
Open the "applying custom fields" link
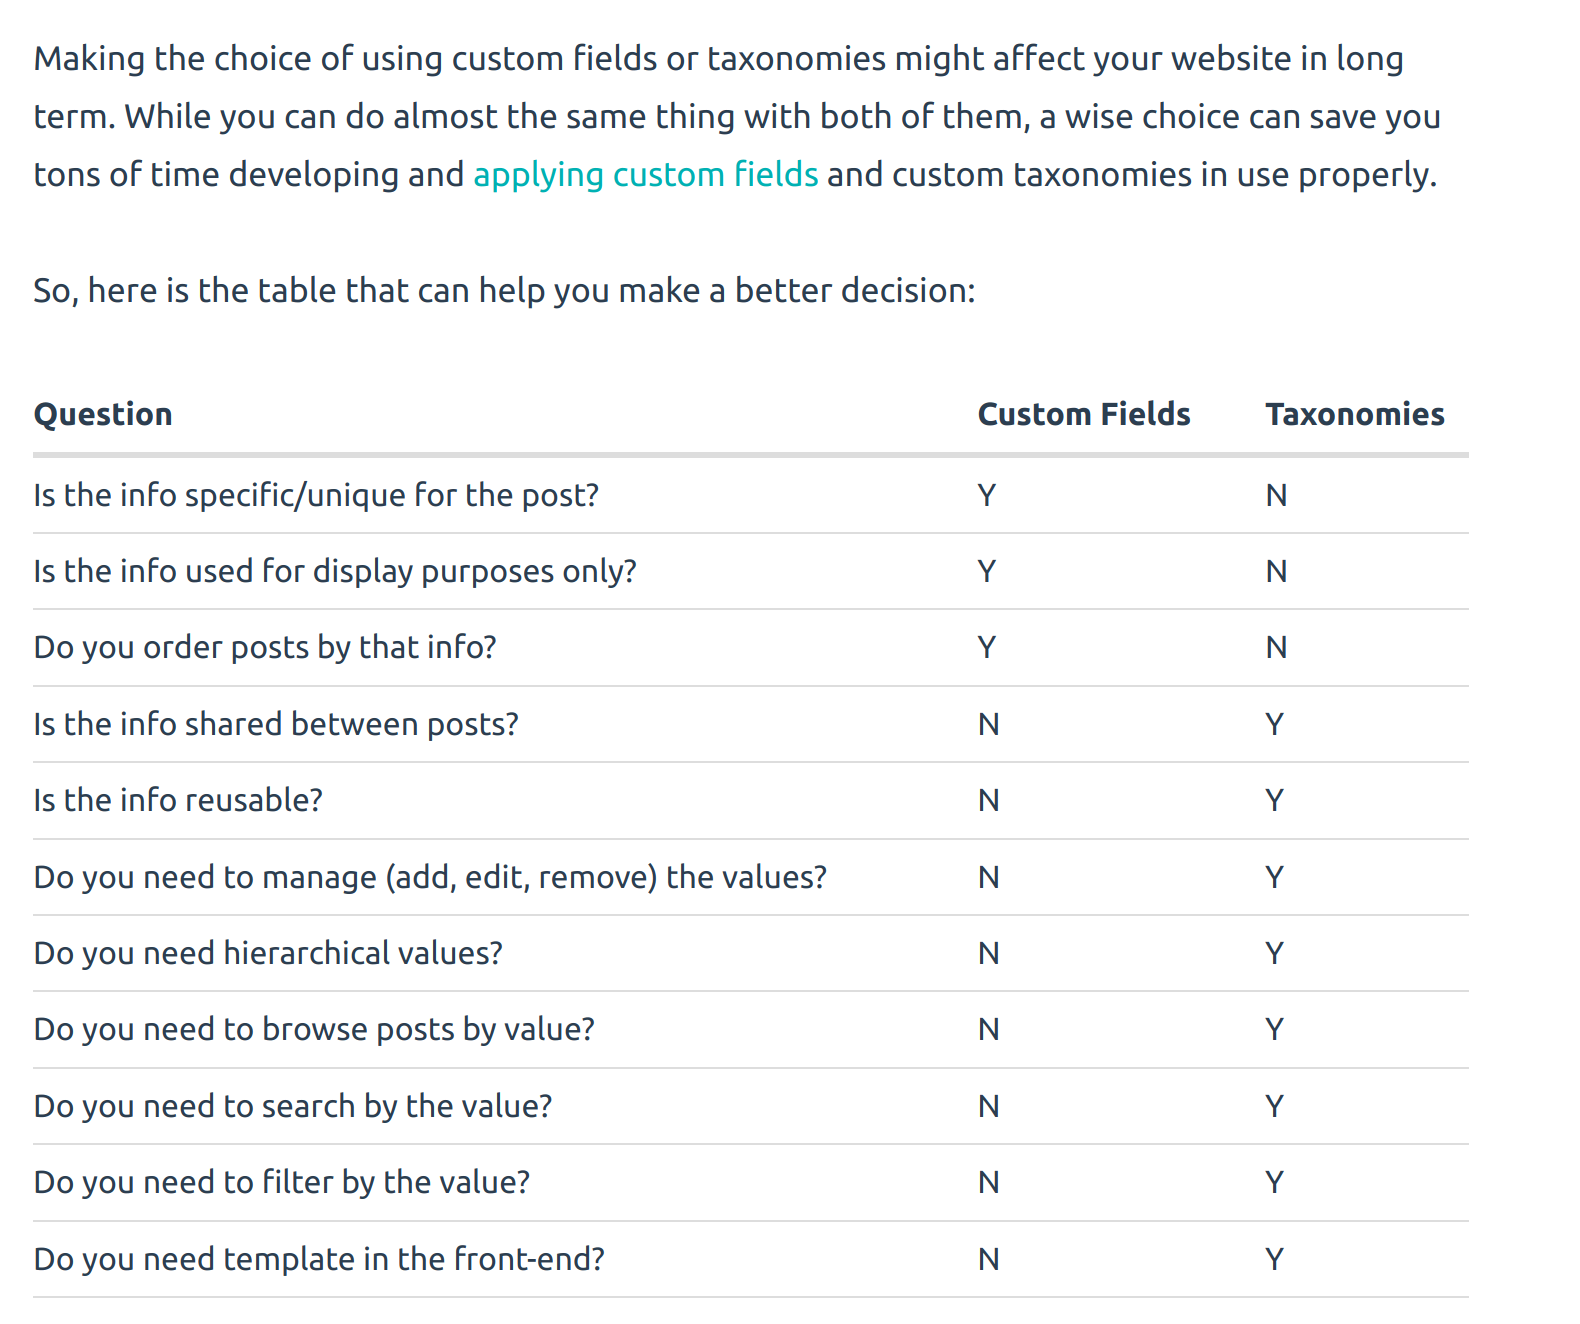[x=645, y=175]
